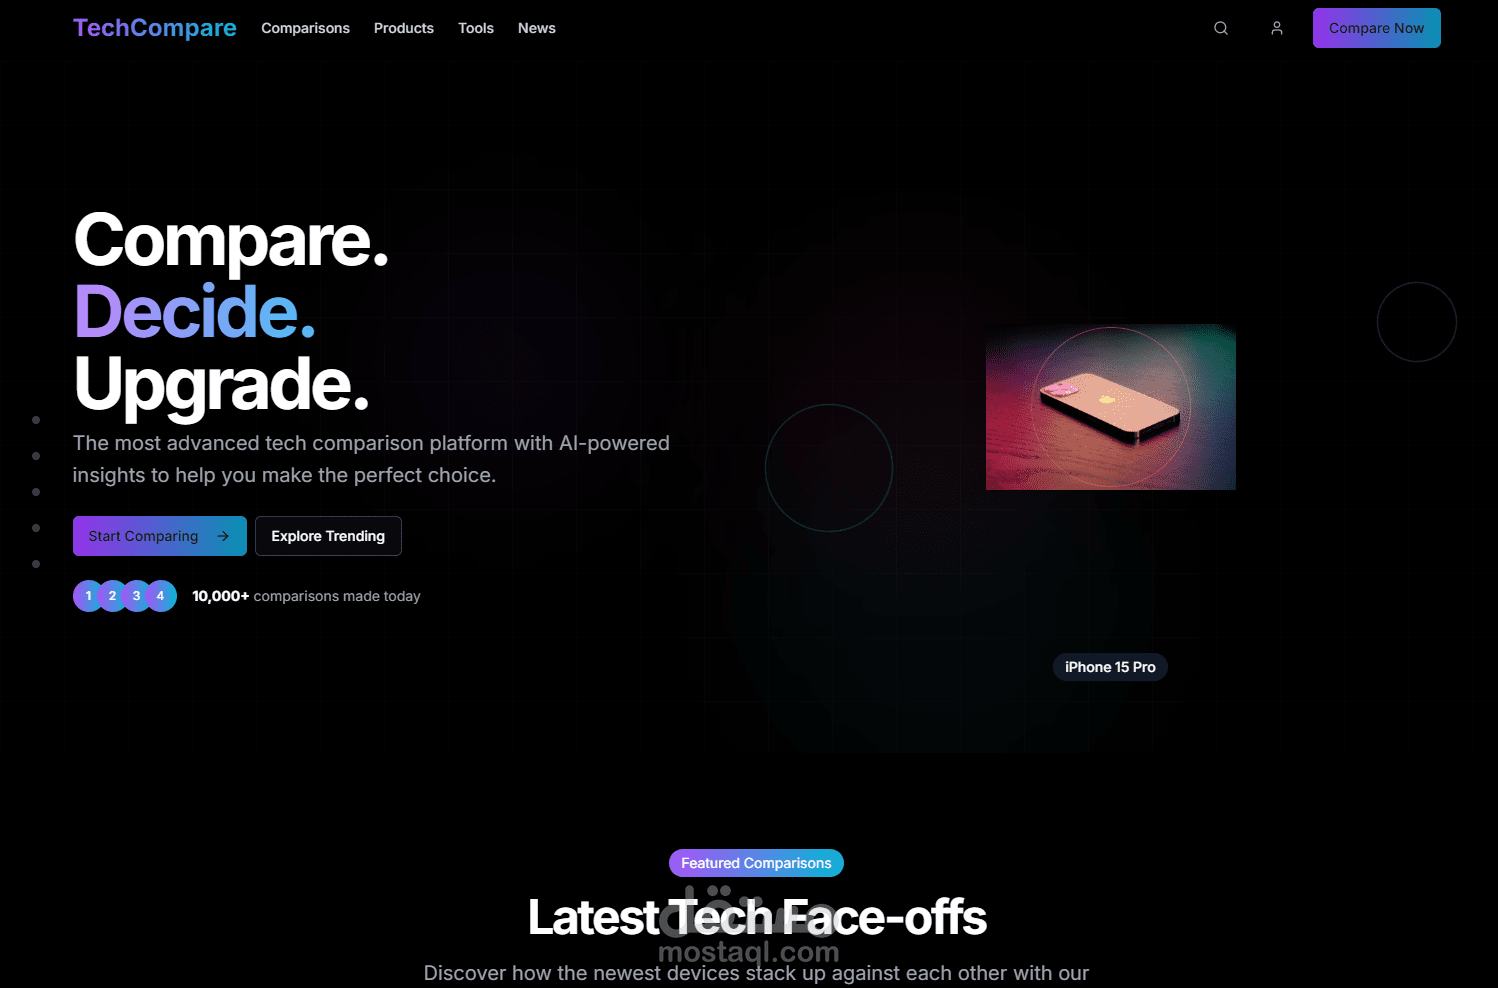1498x988 pixels.
Task: Open the search icon in the header
Action: (x=1221, y=28)
